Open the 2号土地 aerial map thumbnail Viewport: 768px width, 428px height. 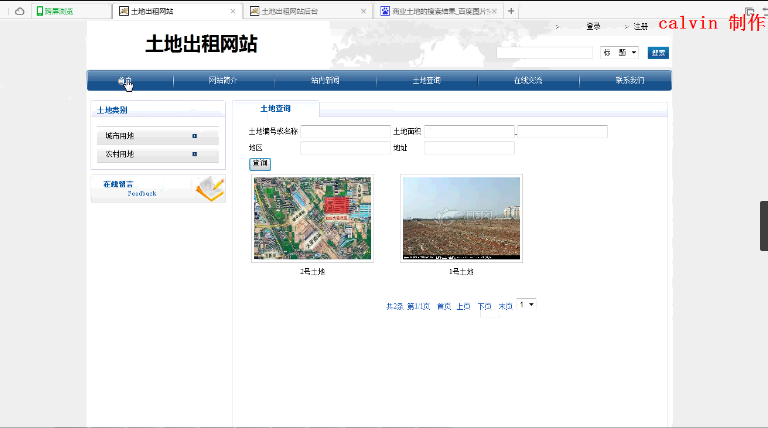tap(312, 218)
